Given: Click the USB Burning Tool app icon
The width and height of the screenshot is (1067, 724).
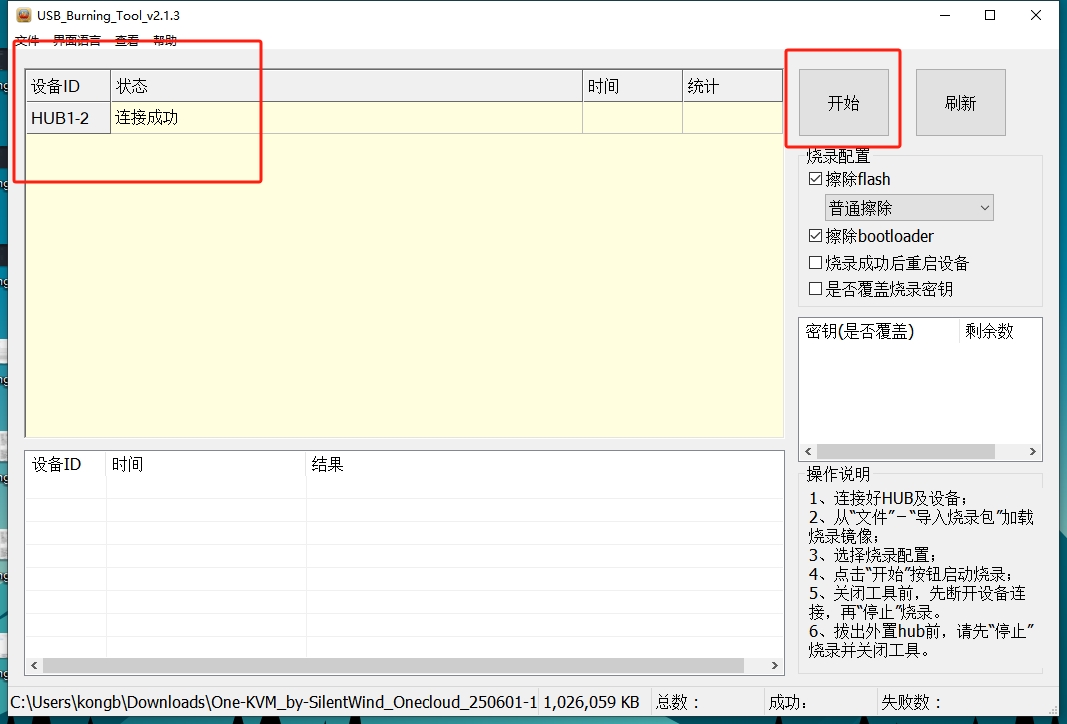Looking at the screenshot, I should [24, 14].
